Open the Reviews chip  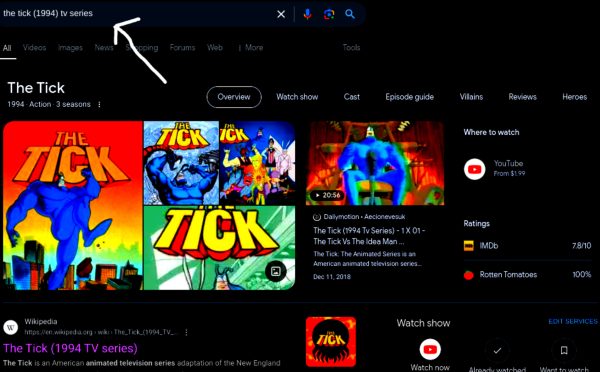click(522, 97)
